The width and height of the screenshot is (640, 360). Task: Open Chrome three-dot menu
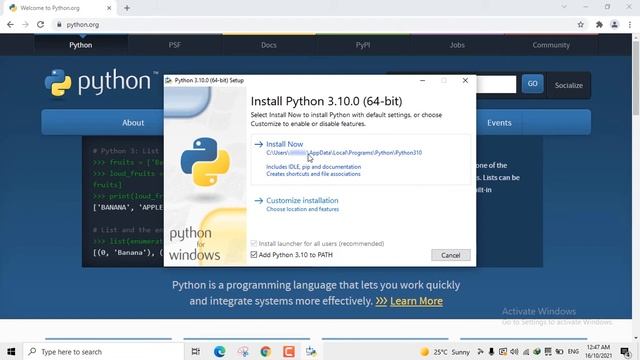pyautogui.click(x=630, y=24)
